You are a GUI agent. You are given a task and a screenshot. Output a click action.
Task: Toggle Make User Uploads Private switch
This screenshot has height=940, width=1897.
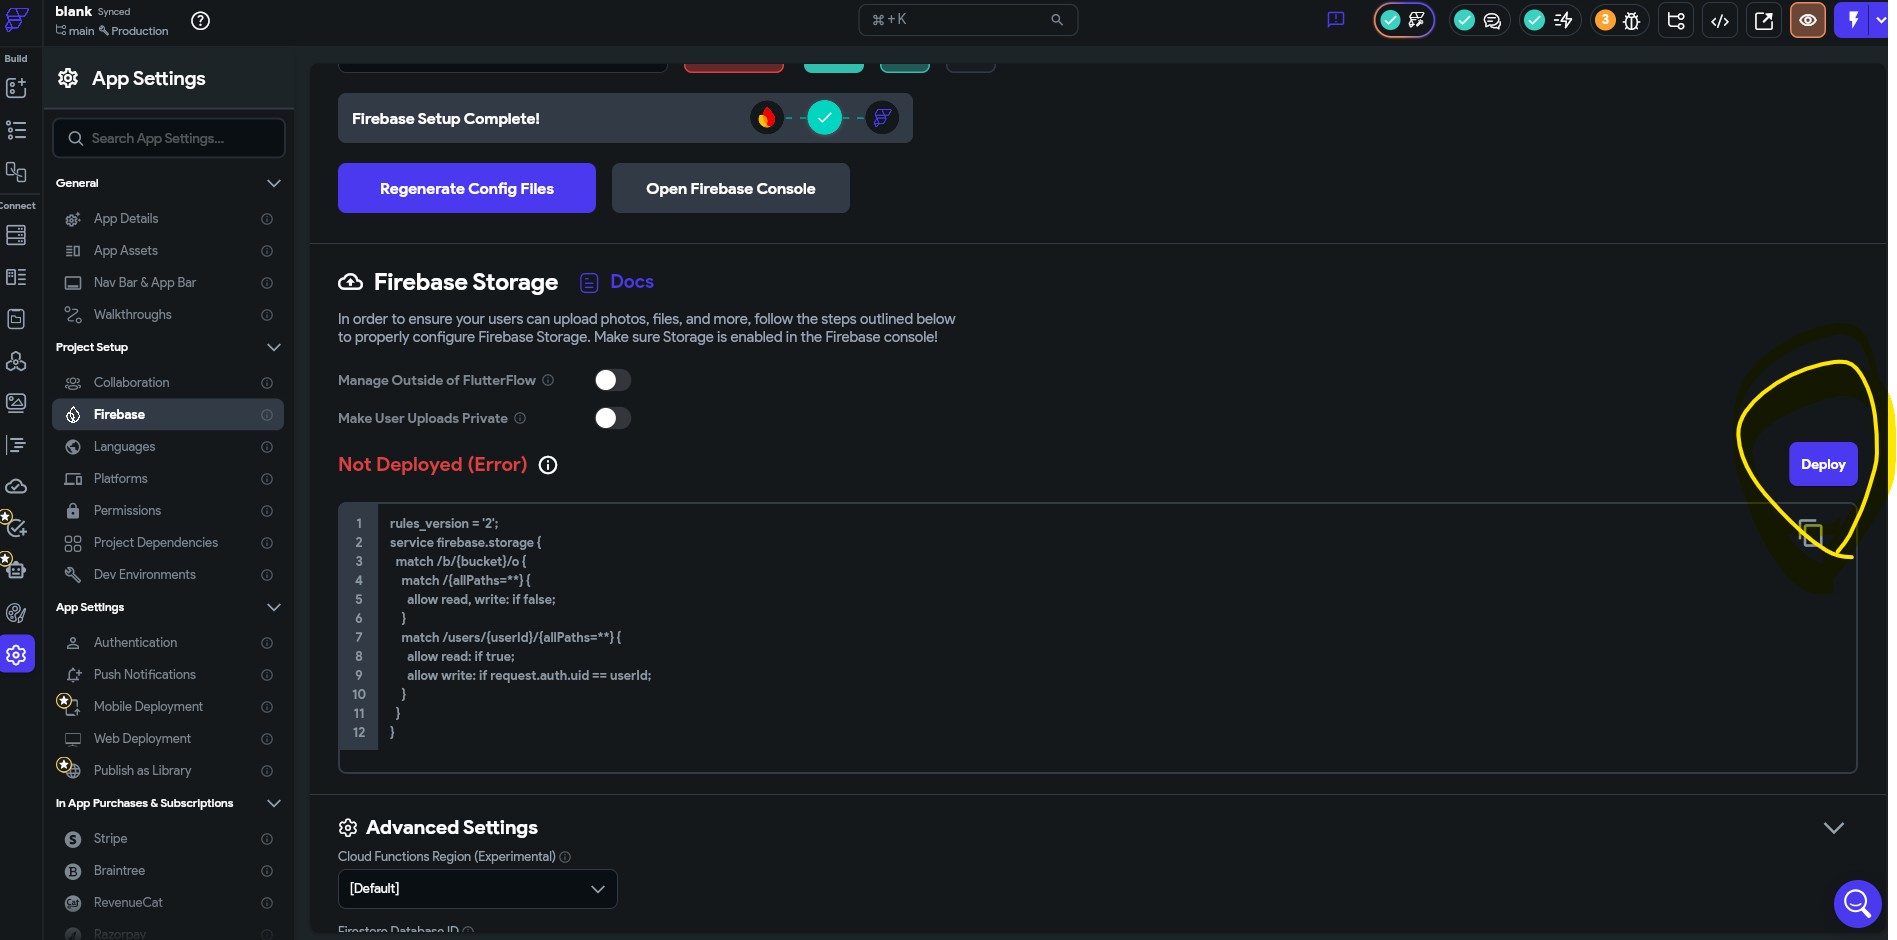[x=612, y=418]
